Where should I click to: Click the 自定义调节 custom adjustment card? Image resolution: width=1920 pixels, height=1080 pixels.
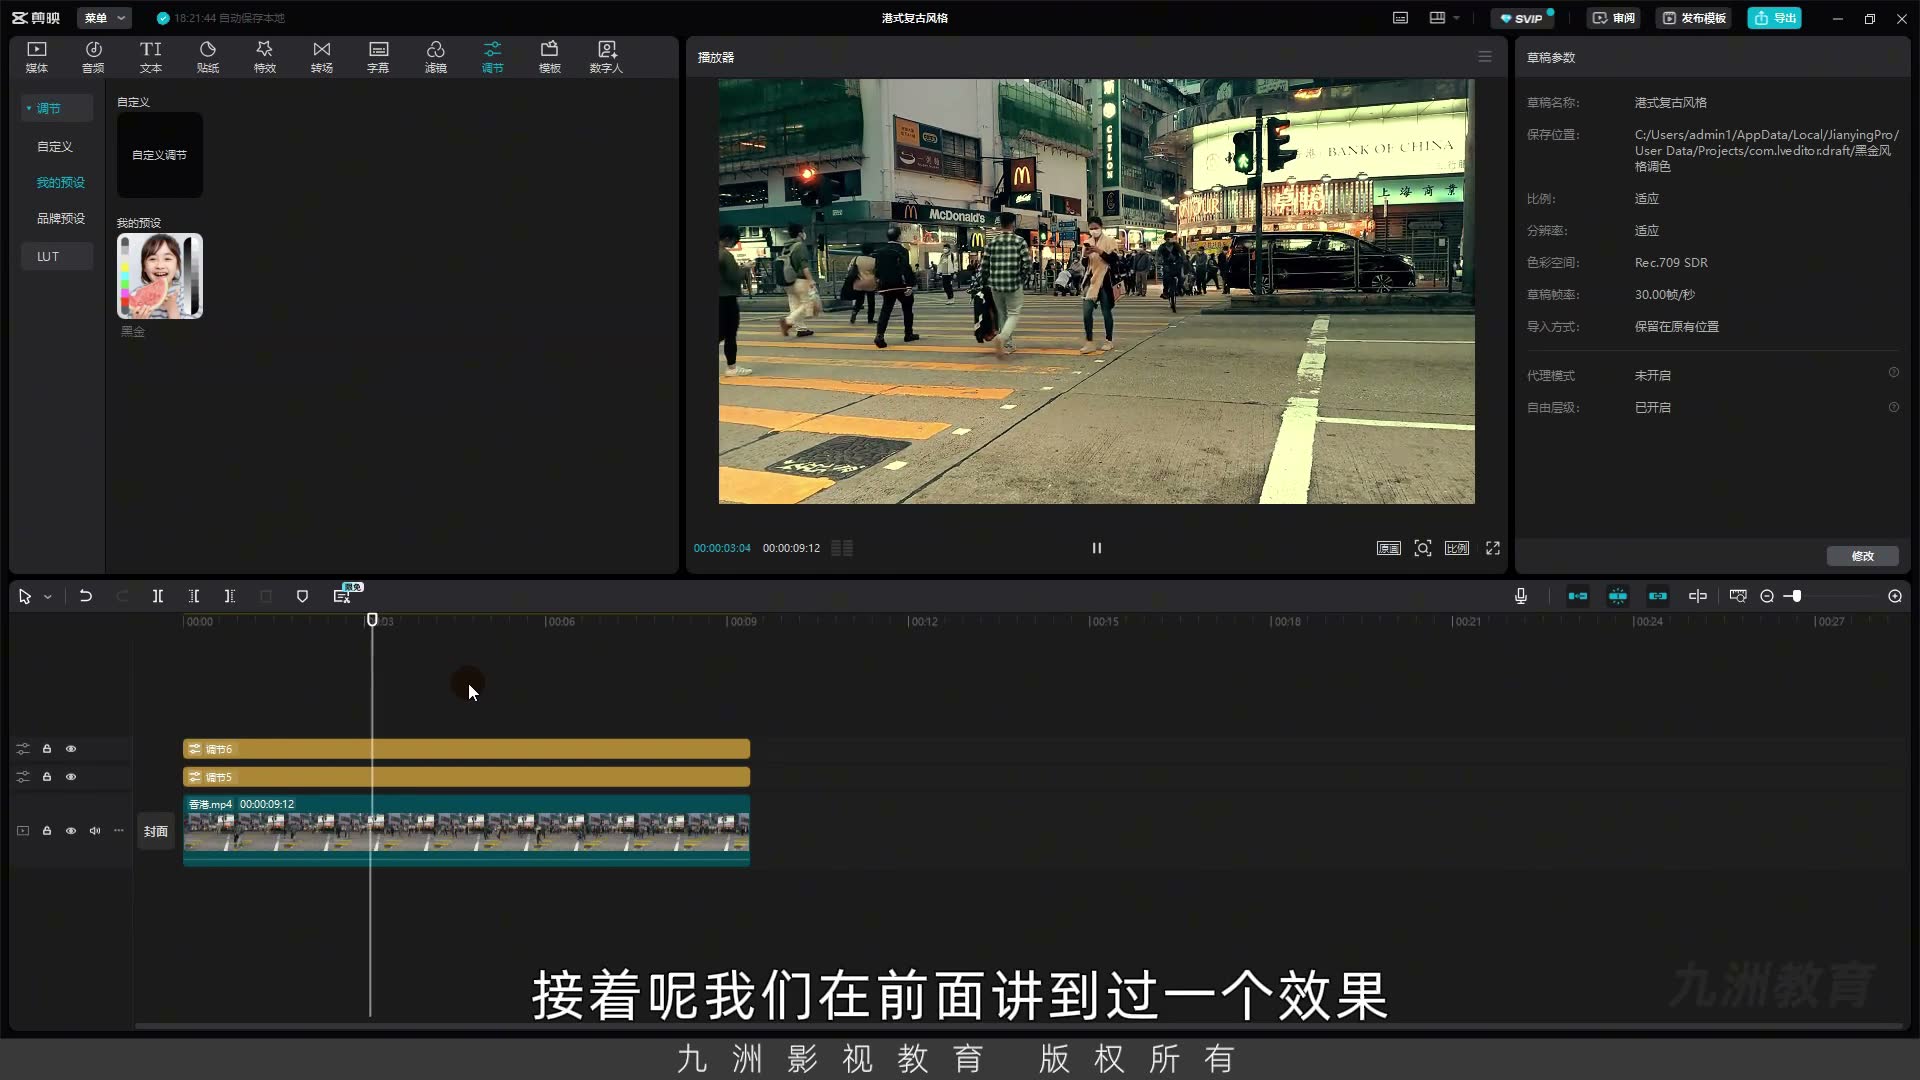[x=160, y=155]
